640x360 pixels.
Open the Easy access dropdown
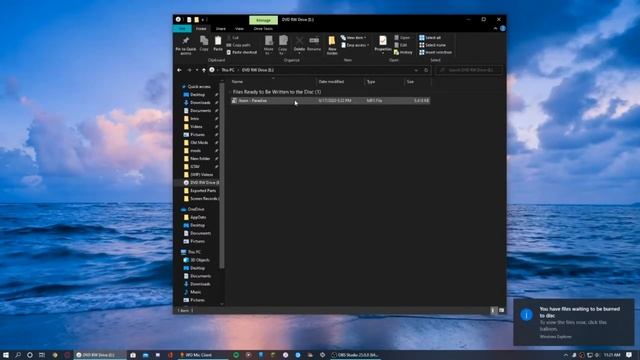pos(355,45)
